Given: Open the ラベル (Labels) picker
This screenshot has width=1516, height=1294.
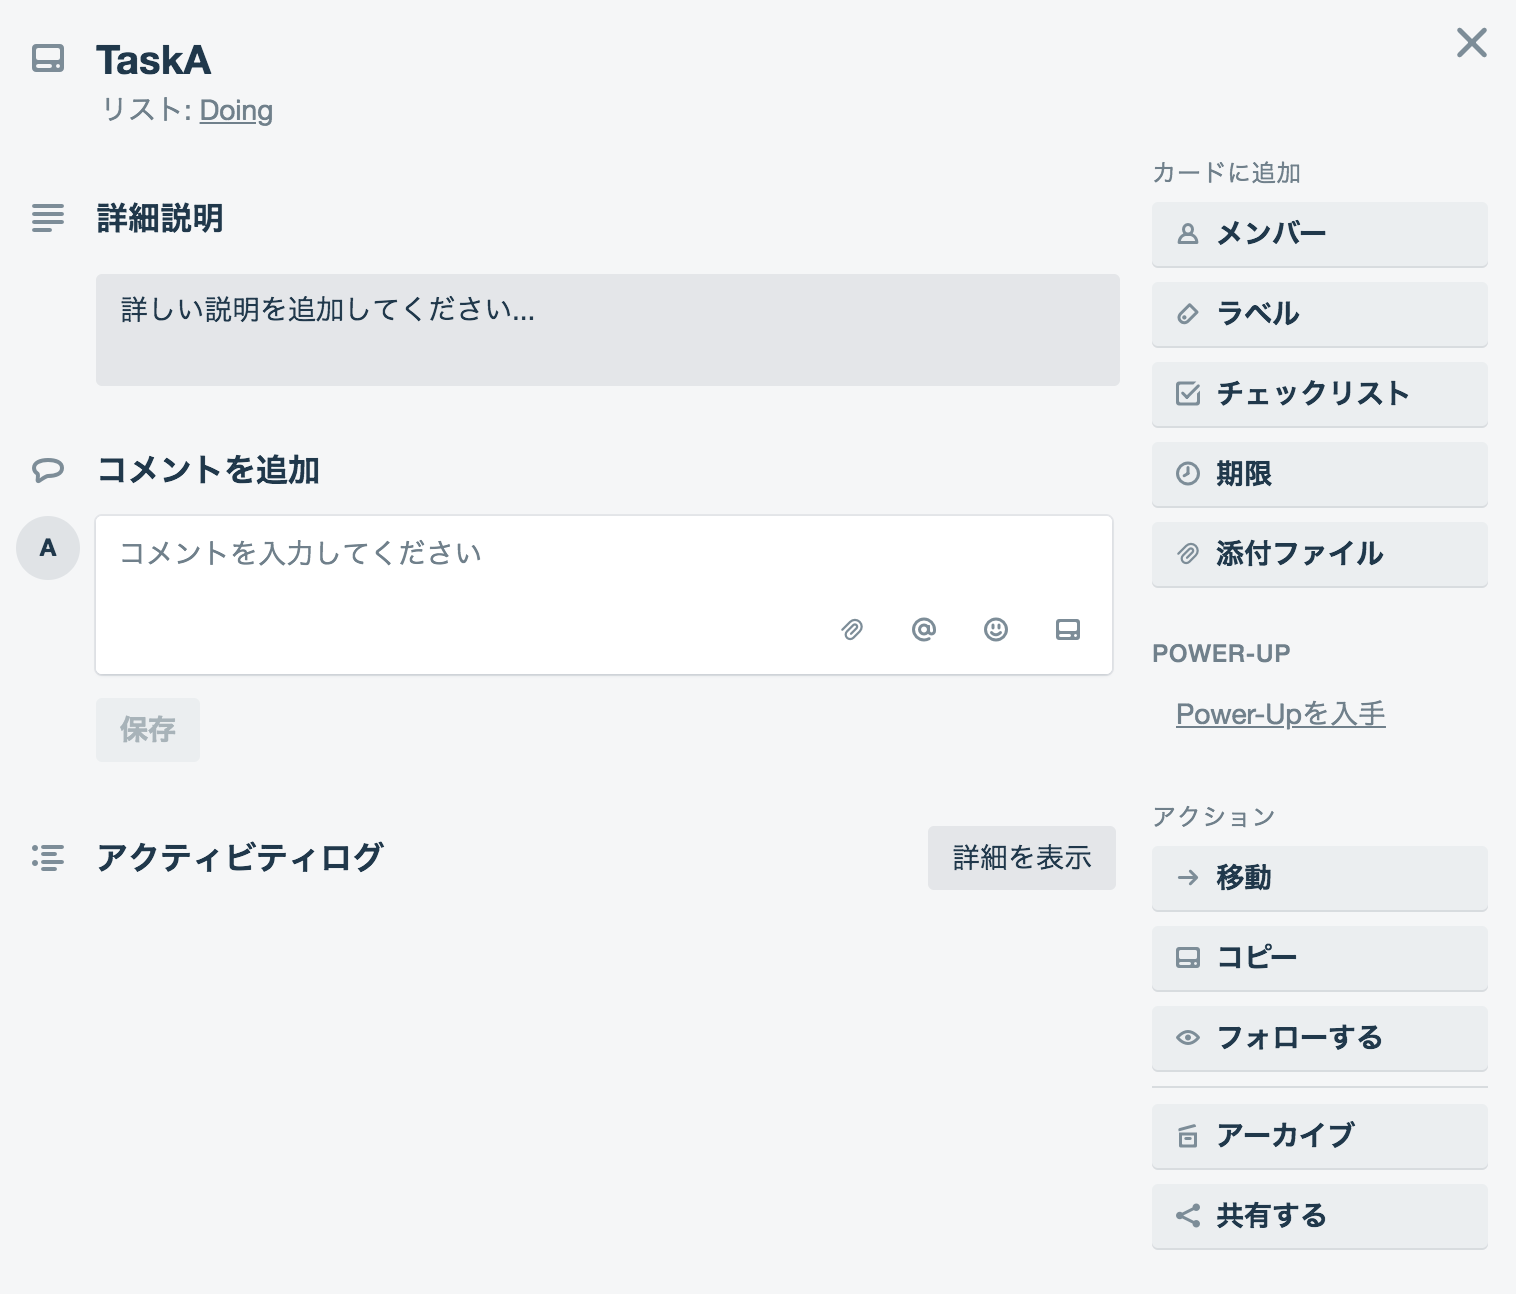Looking at the screenshot, I should click(x=1319, y=314).
